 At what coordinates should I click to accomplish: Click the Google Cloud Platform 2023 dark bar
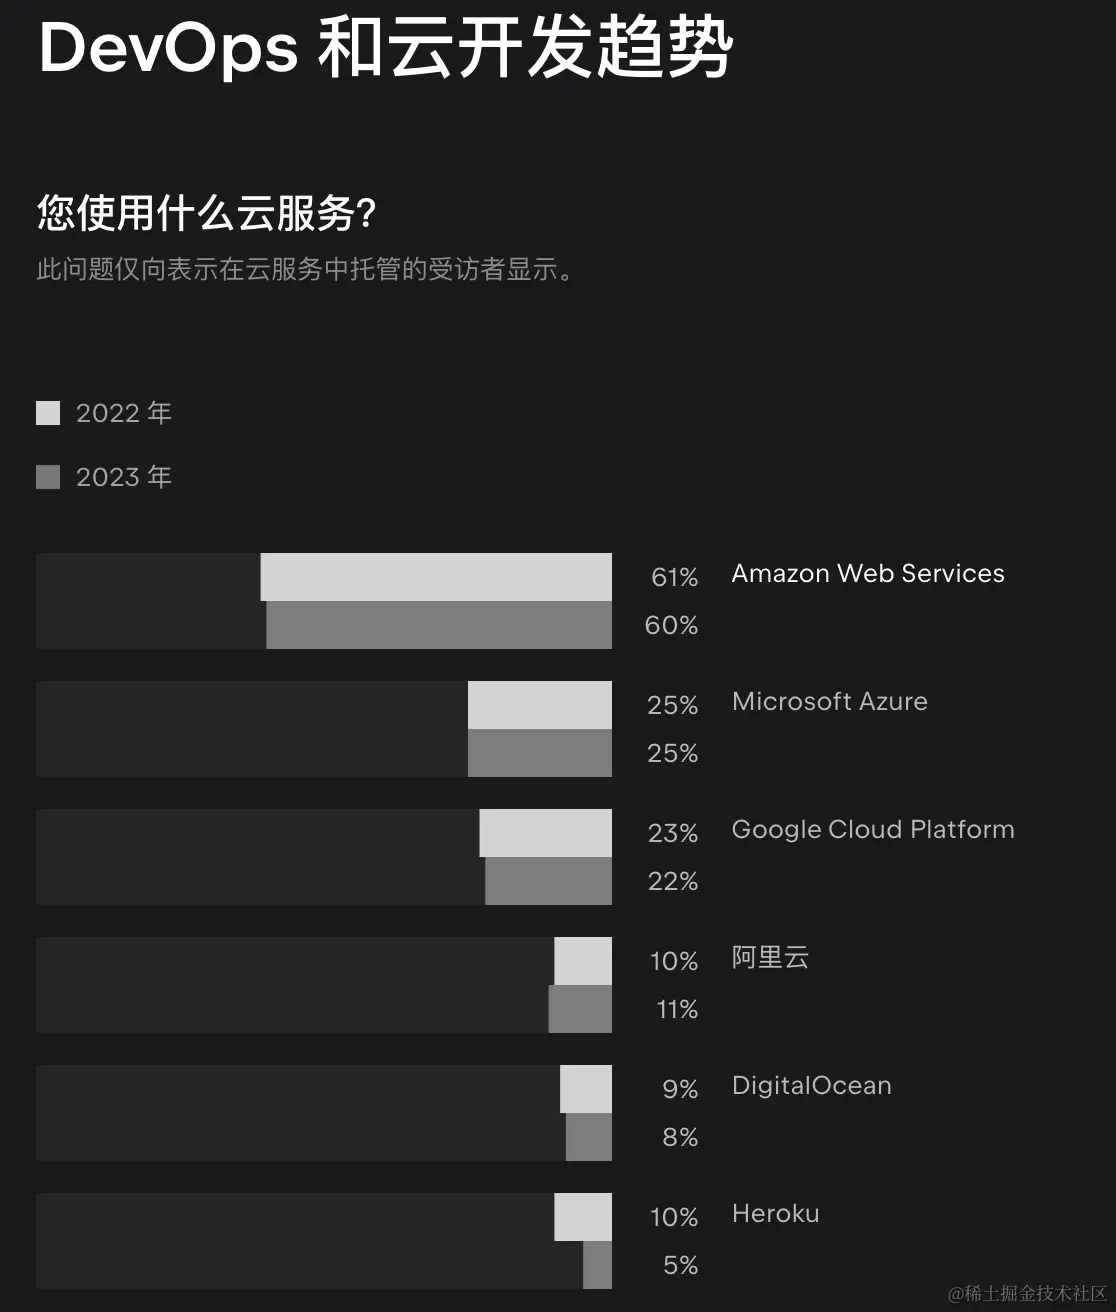point(549,881)
